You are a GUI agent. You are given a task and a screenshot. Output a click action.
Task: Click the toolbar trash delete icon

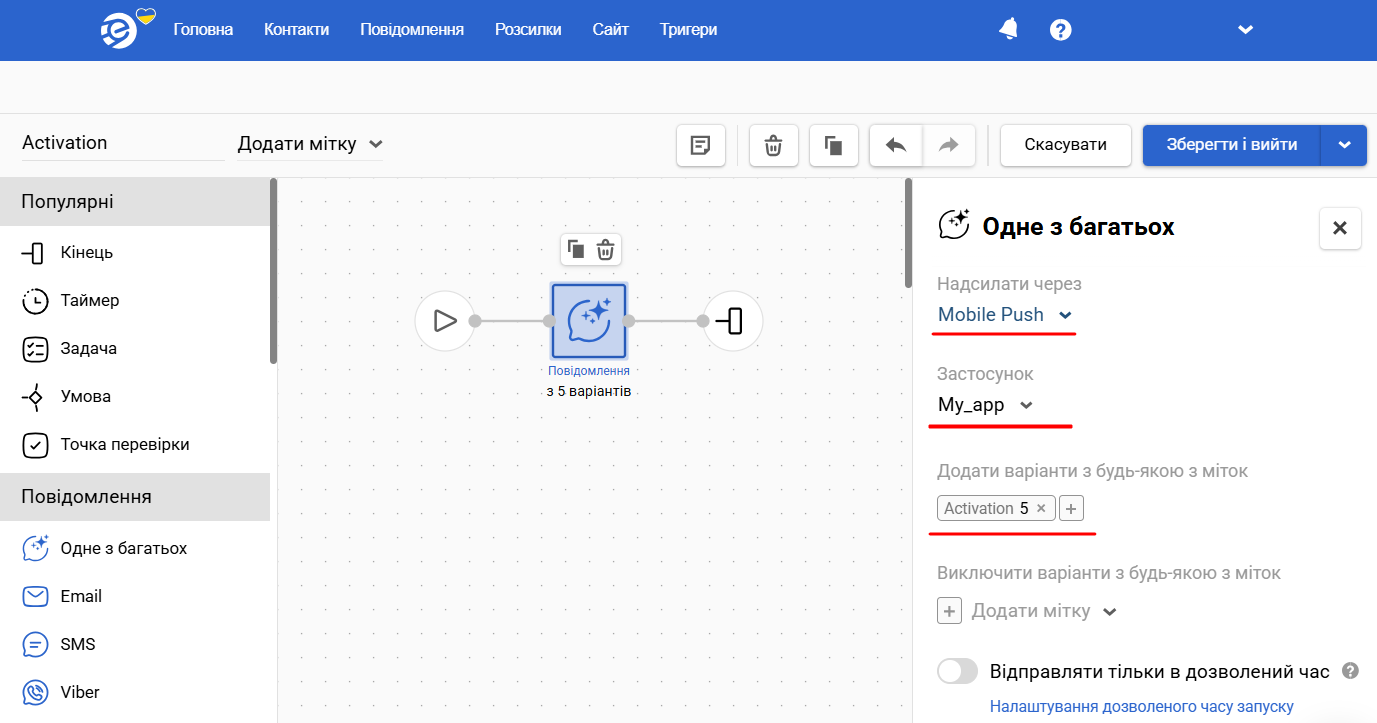(773, 145)
